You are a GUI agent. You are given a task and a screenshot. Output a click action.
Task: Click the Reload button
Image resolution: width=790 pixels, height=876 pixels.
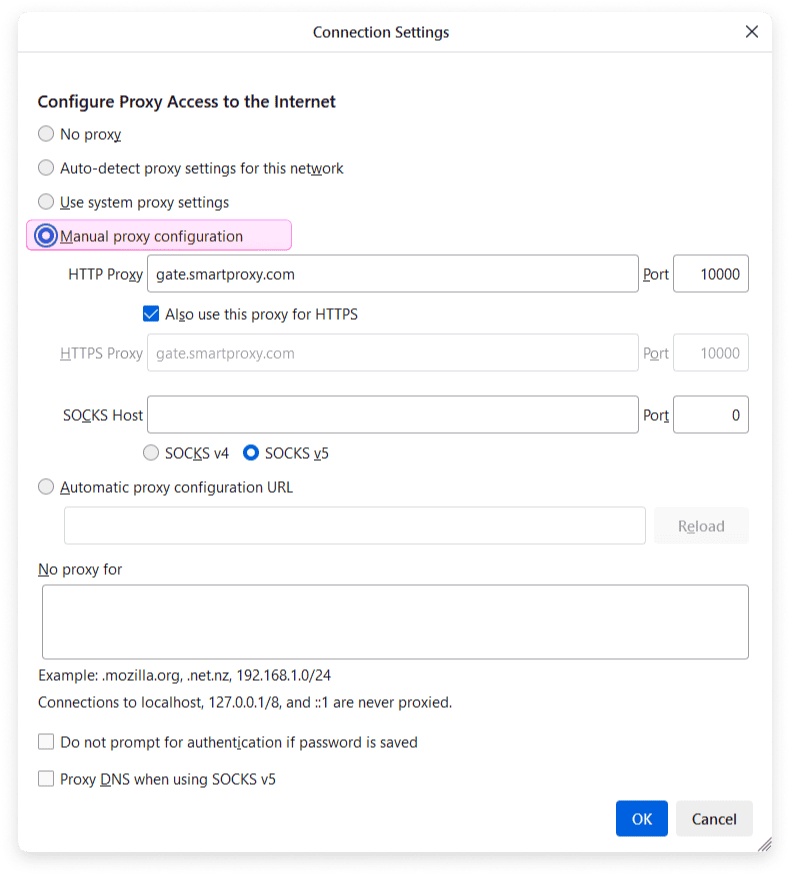coord(701,525)
